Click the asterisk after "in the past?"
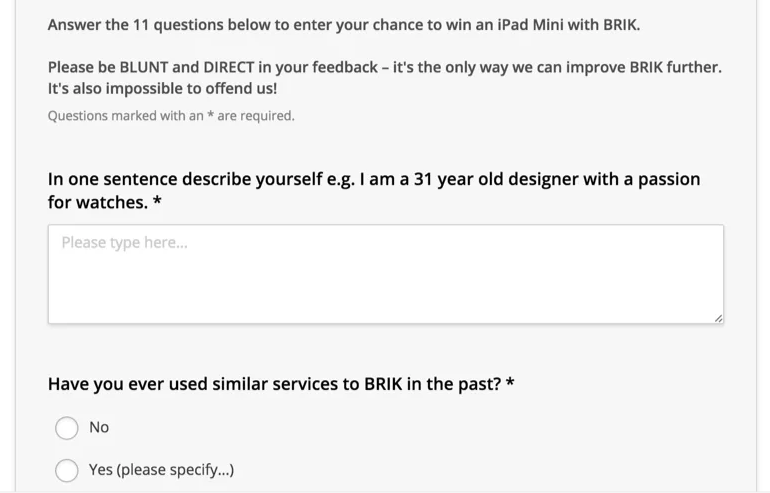This screenshot has width=770, height=493. pyautogui.click(x=510, y=382)
